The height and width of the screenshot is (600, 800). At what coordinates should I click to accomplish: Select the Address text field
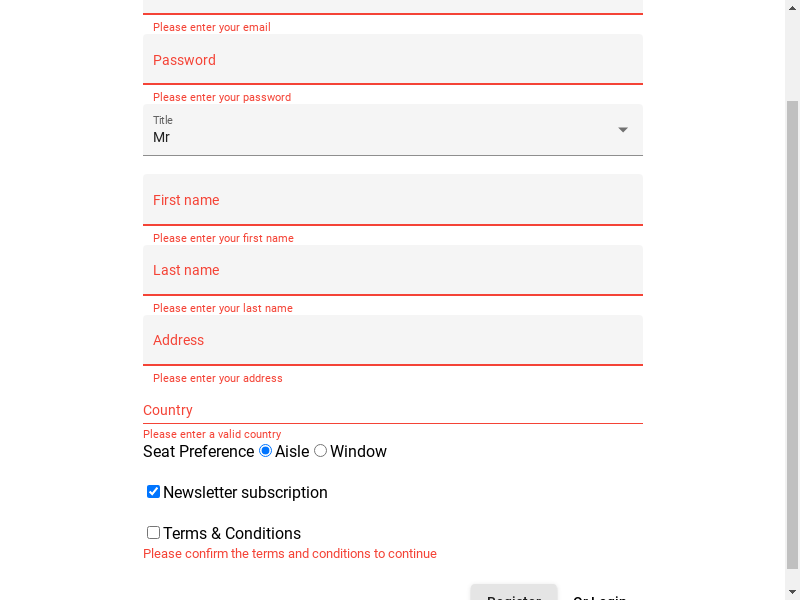[x=392, y=340]
